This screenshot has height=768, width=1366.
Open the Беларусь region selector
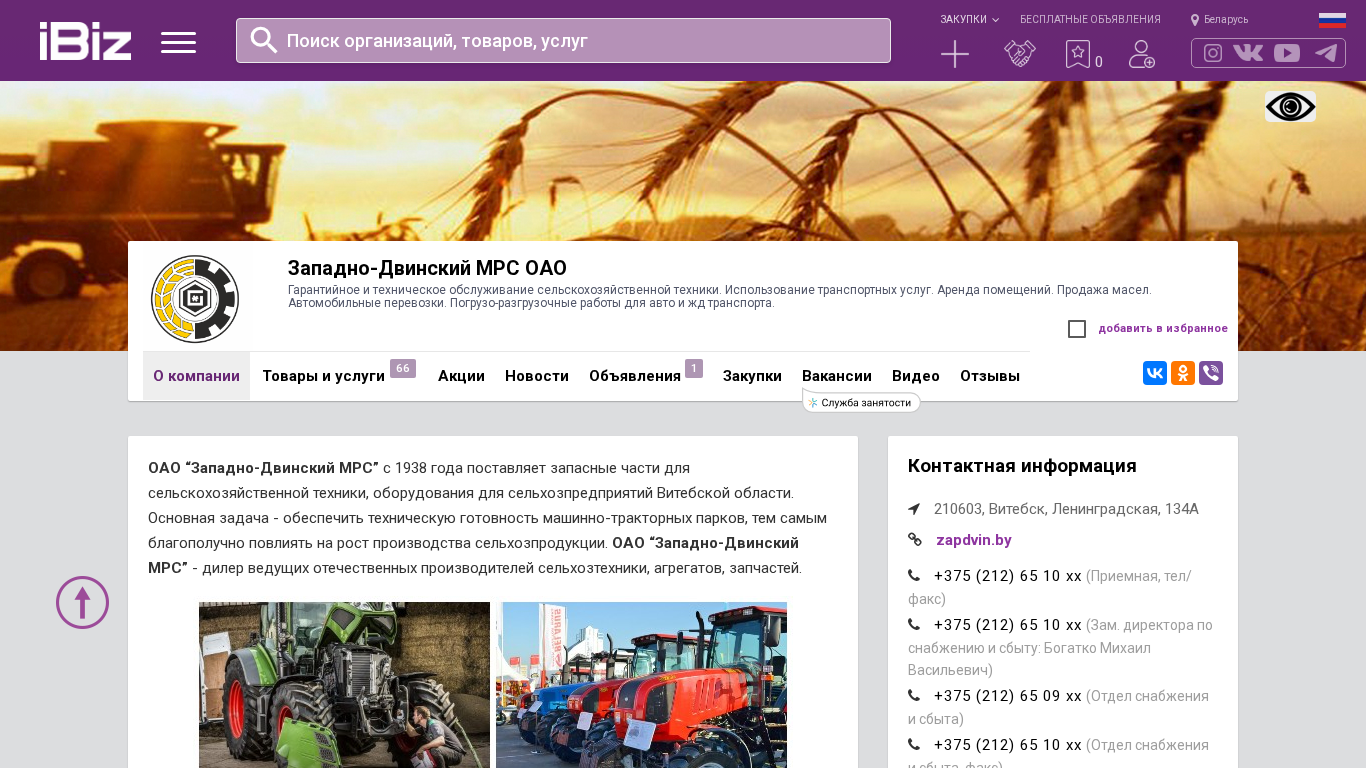1226,20
